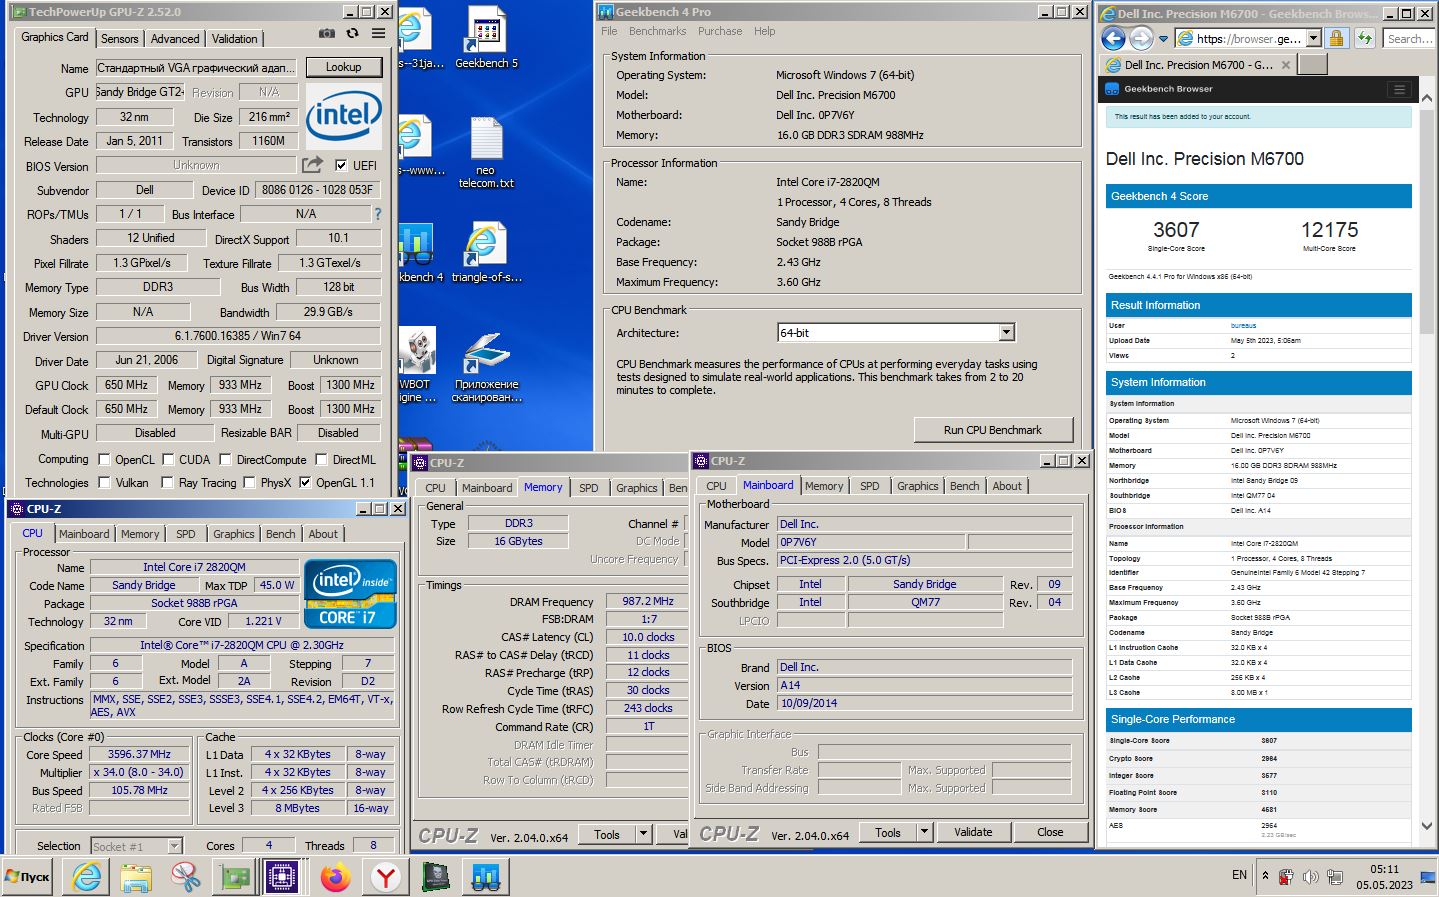Open the GPU-Z hamburger menu

tap(378, 33)
